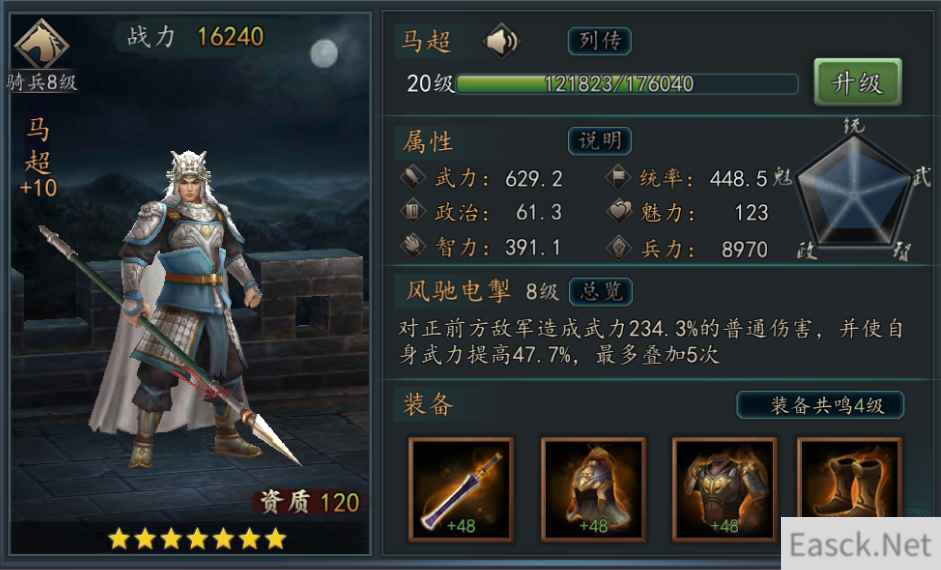
Task: Open the 说明 attribute explanation
Action: (599, 141)
